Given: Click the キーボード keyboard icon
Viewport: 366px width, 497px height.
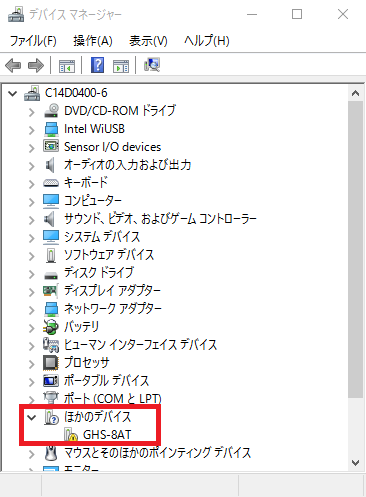Looking at the screenshot, I should (x=51, y=183).
